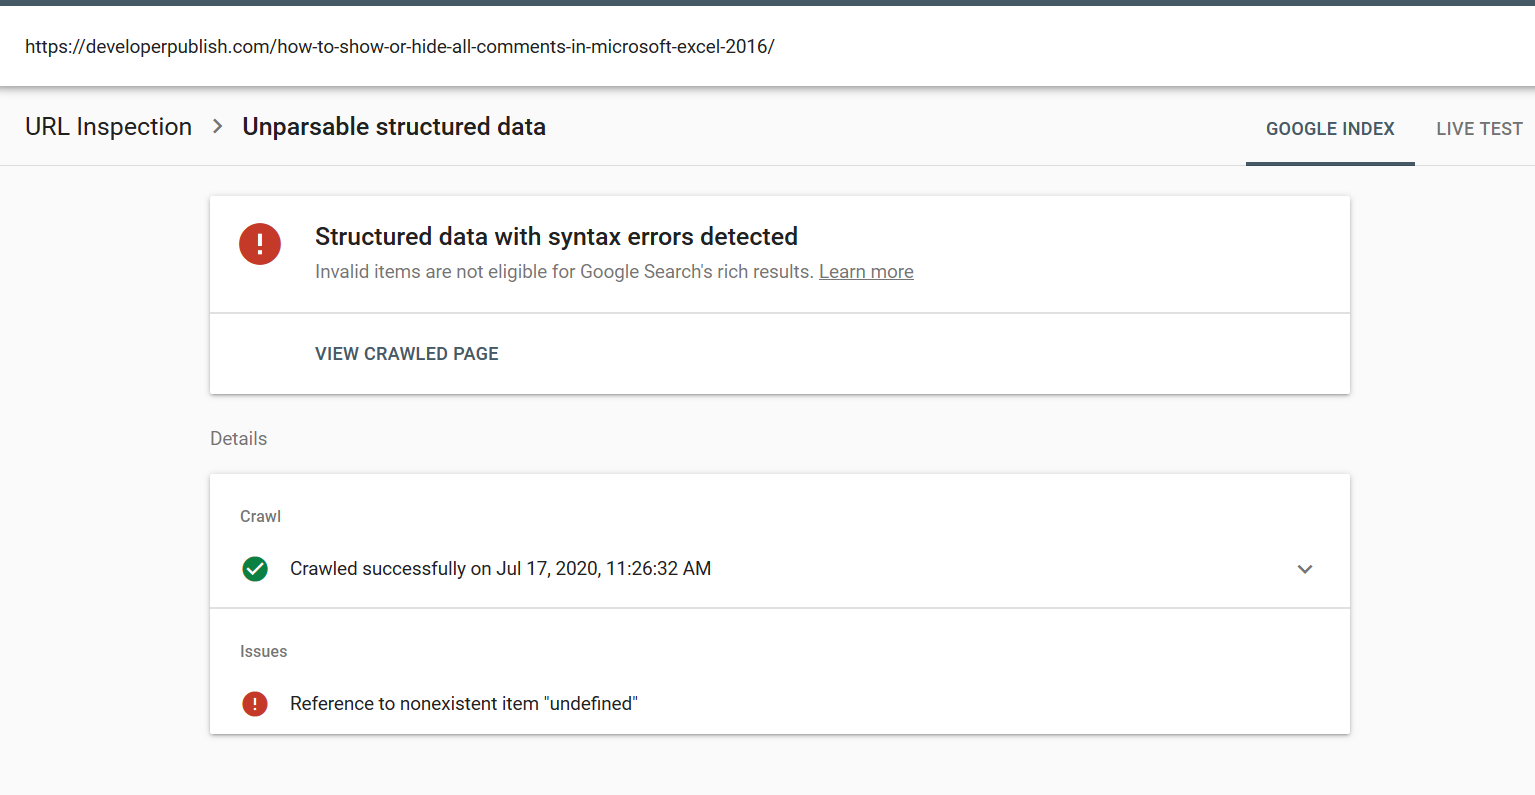Image resolution: width=1535 pixels, height=795 pixels.
Task: Click the 'Structured data with syntax errors detected' heading
Action: pos(556,237)
